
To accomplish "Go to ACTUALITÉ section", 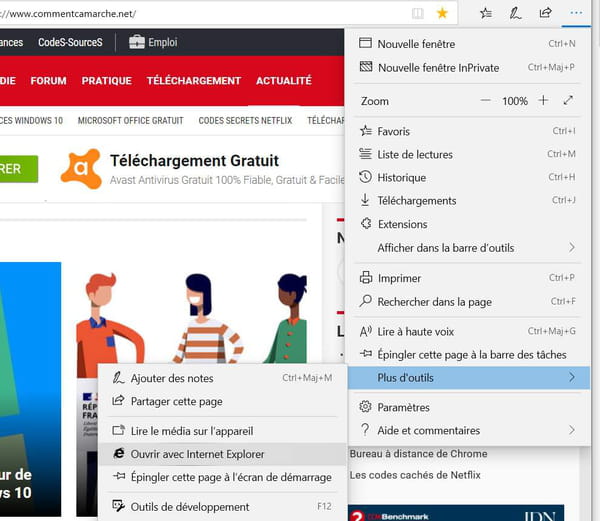I will pos(284,81).
